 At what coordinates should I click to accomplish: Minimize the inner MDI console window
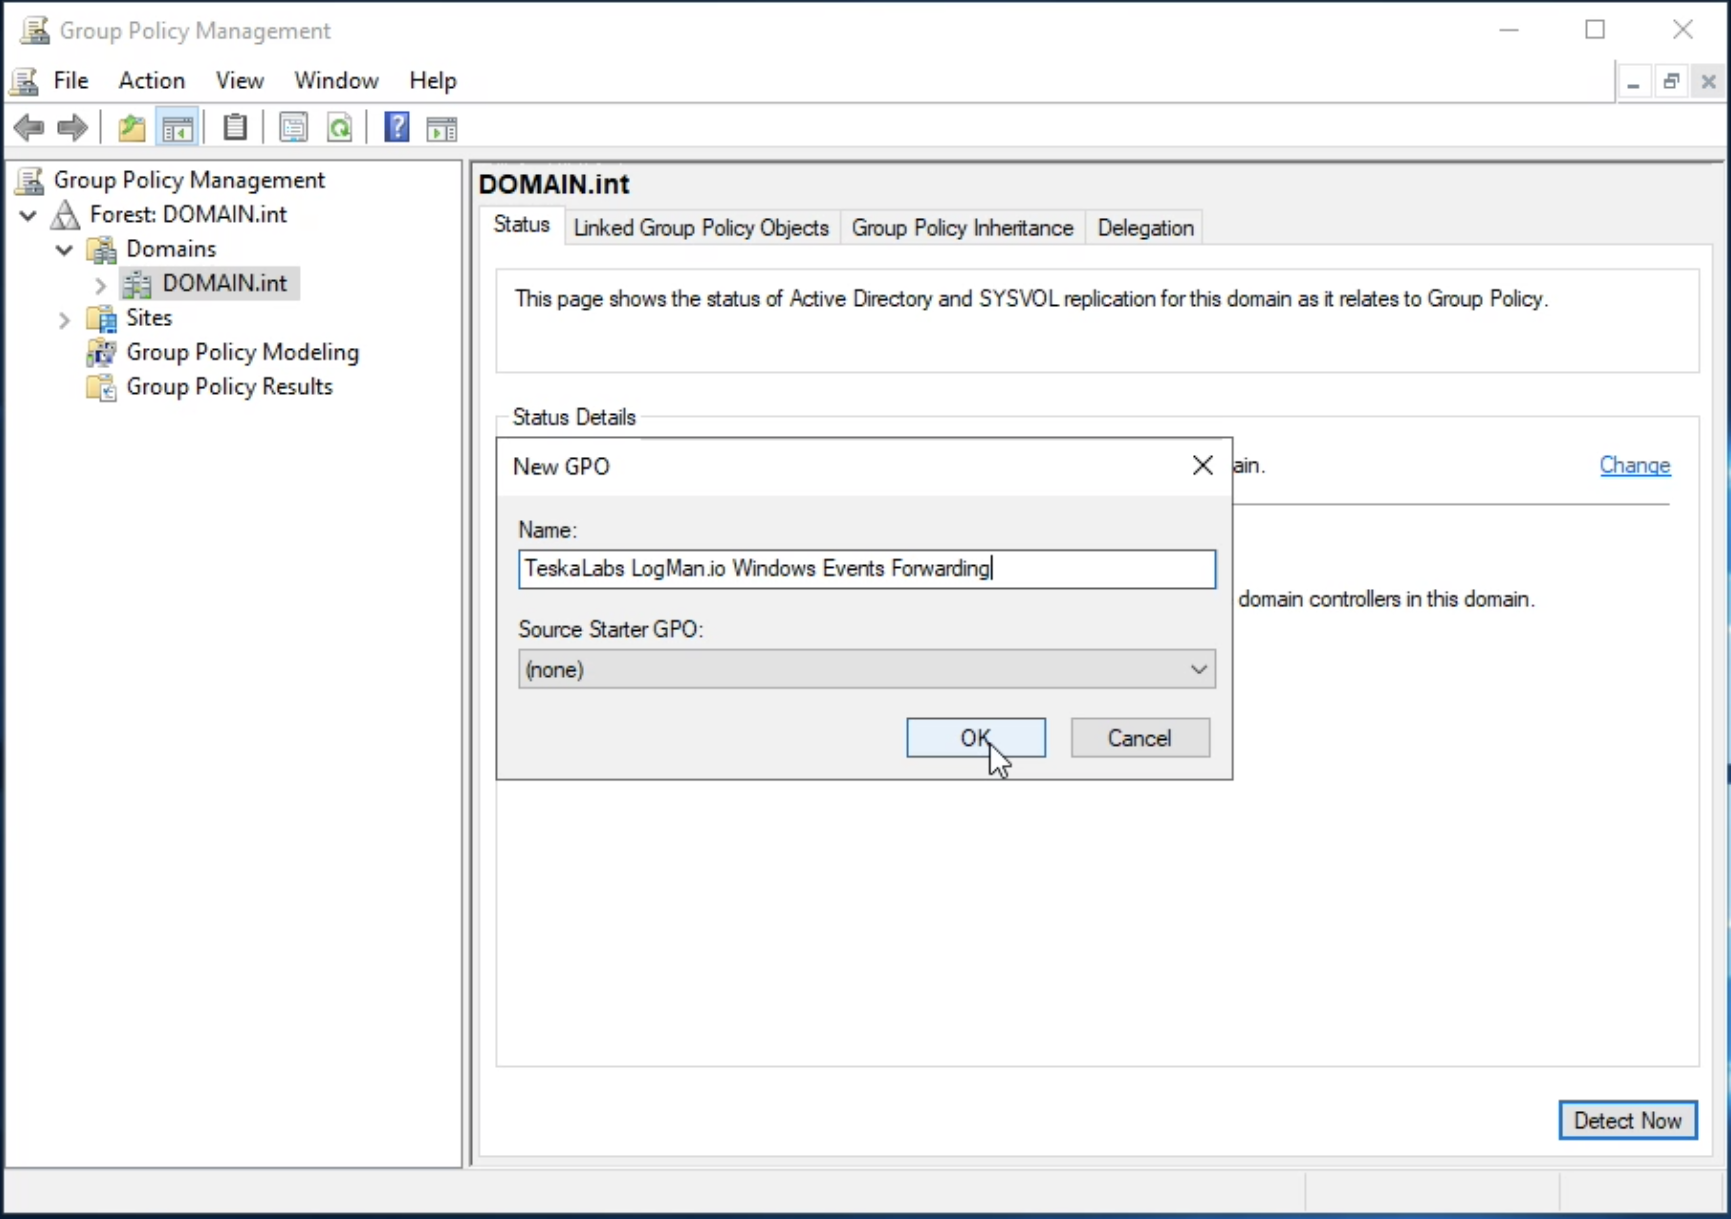pyautogui.click(x=1633, y=82)
